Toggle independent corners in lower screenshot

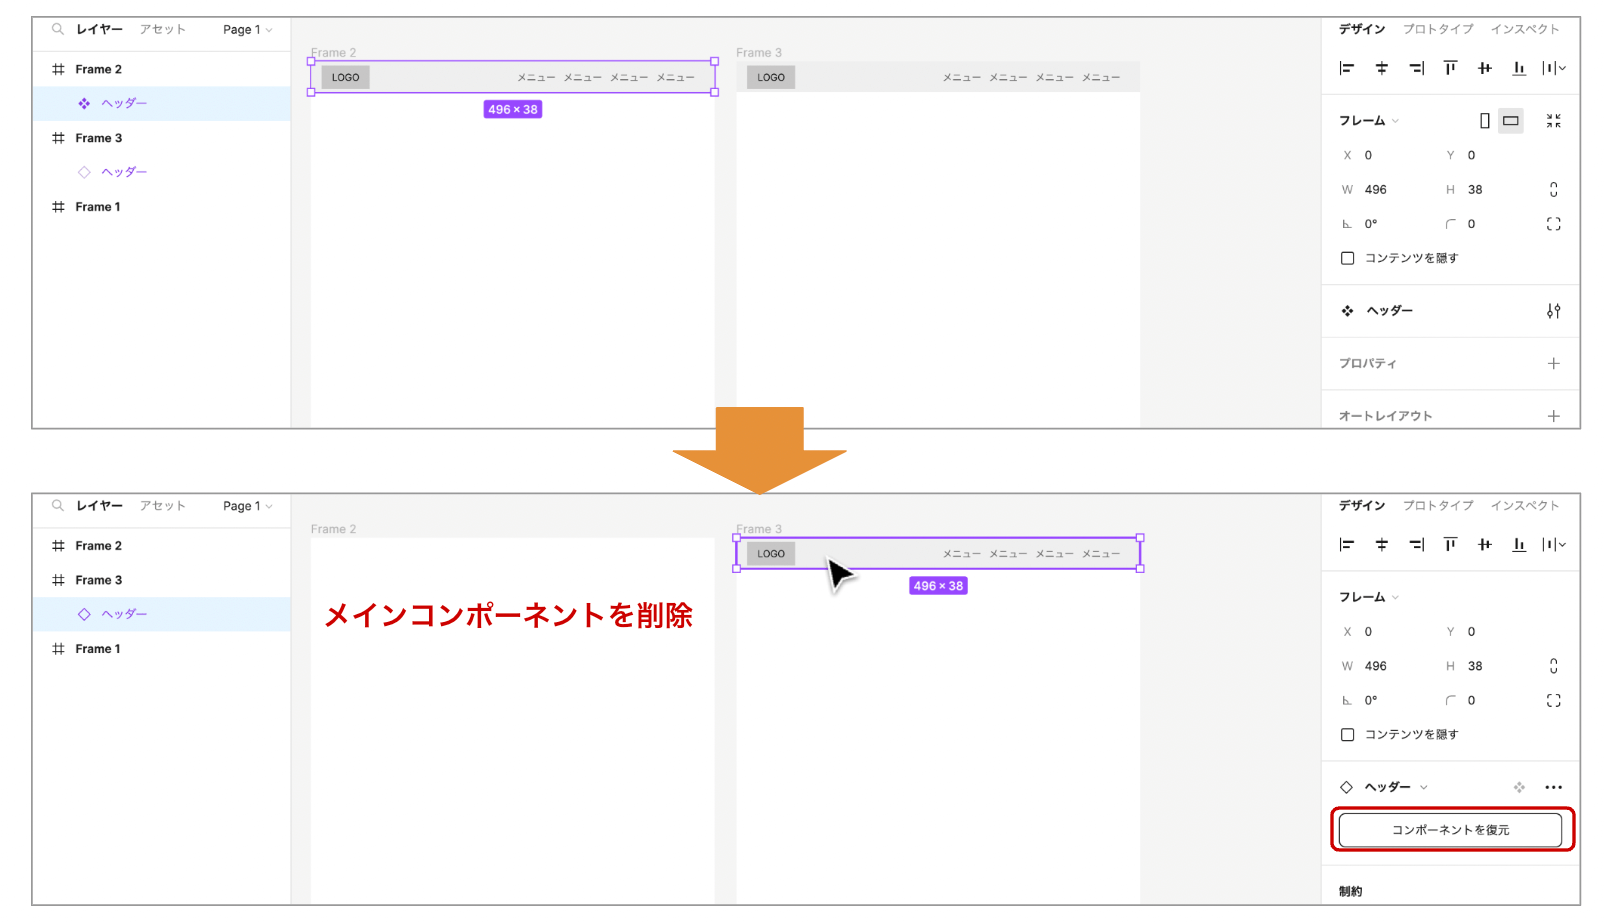click(x=1553, y=701)
